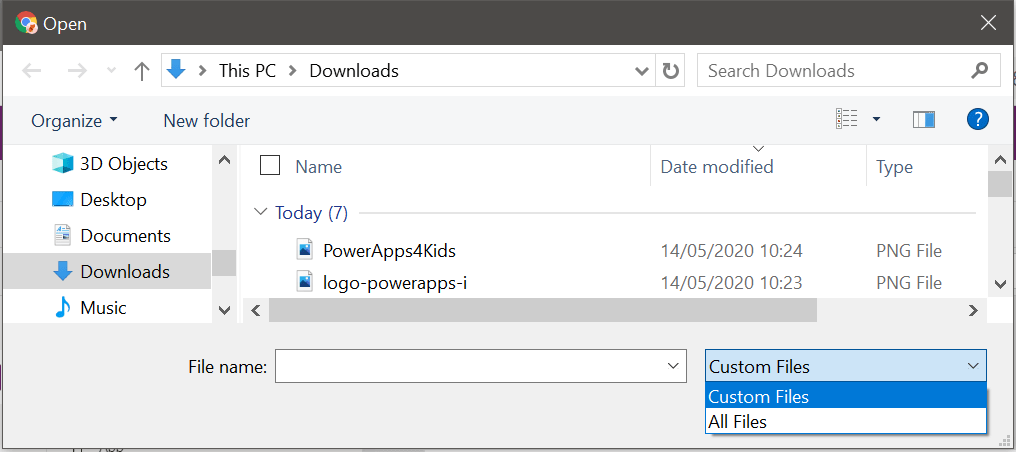Image resolution: width=1016 pixels, height=452 pixels.
Task: Collapse the file type combo box
Action: pyautogui.click(x=973, y=367)
